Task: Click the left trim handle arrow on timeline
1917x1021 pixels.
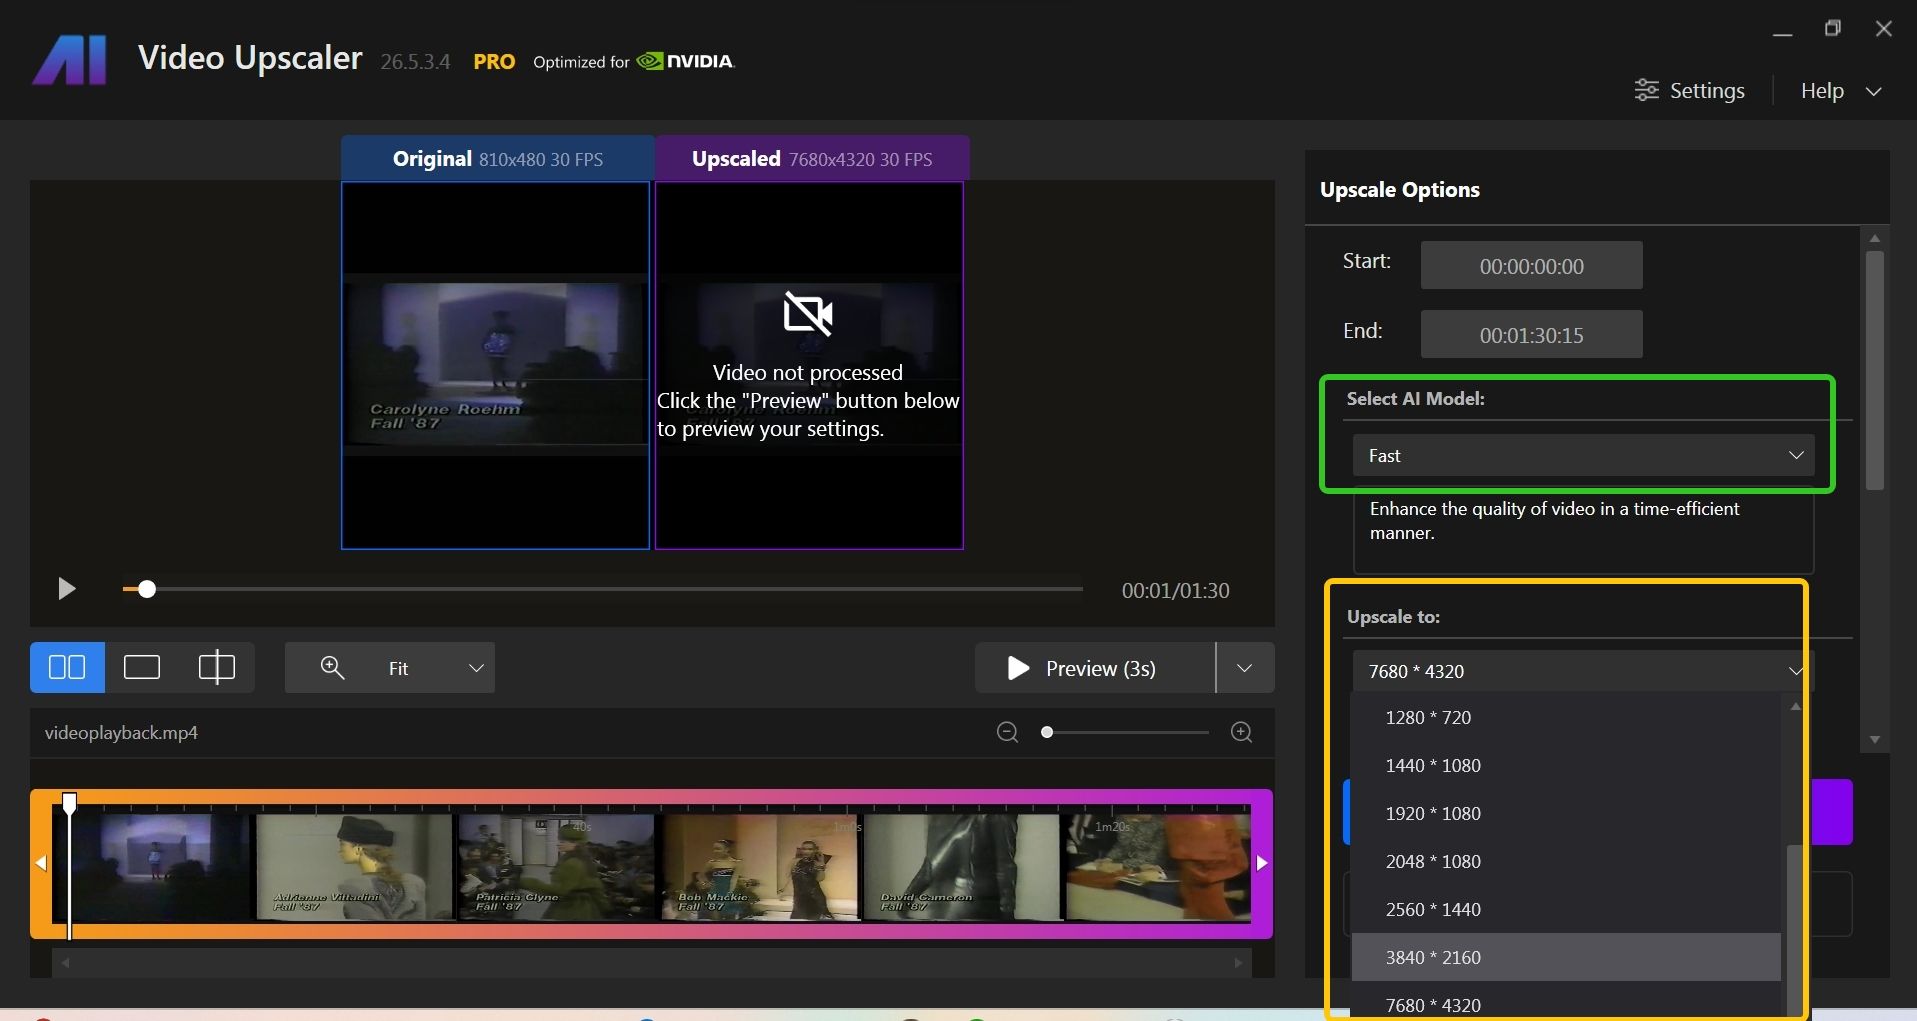Action: point(41,863)
